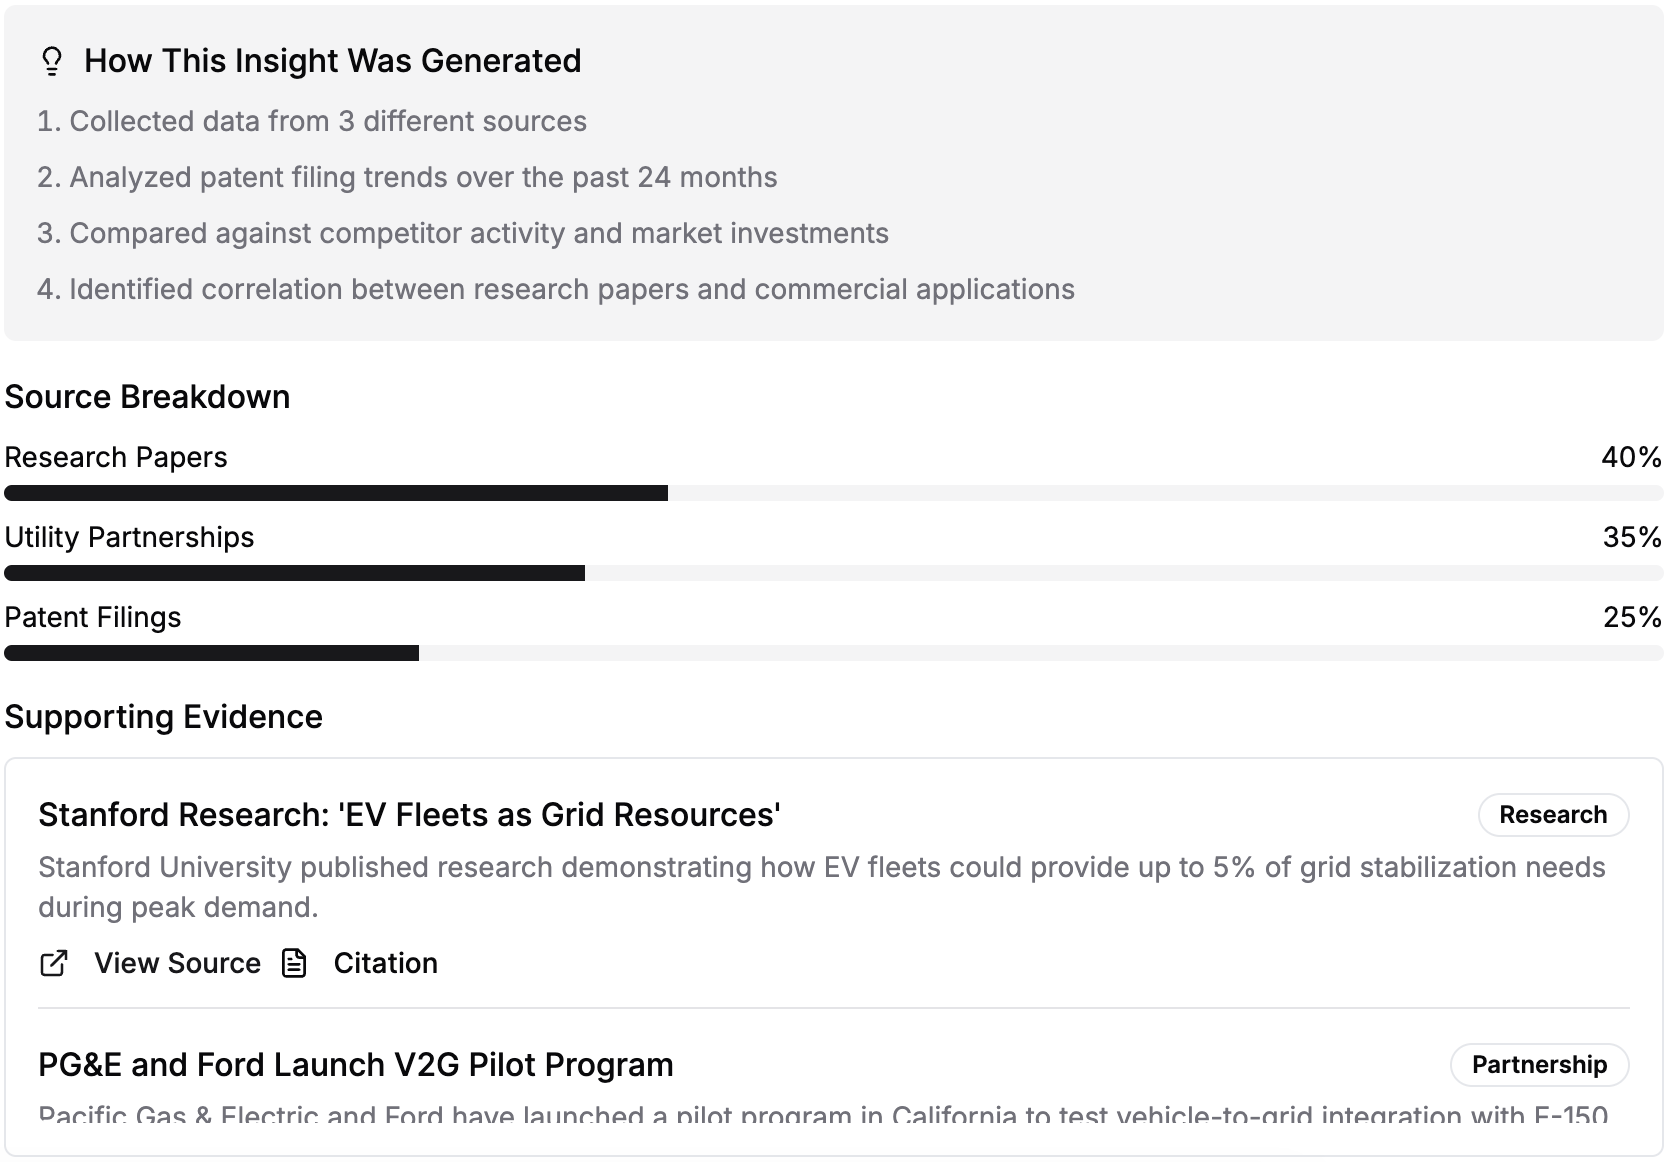Click the 25% Patent Filings value
This screenshot has height=1162, width=1674.
[x=1631, y=617]
